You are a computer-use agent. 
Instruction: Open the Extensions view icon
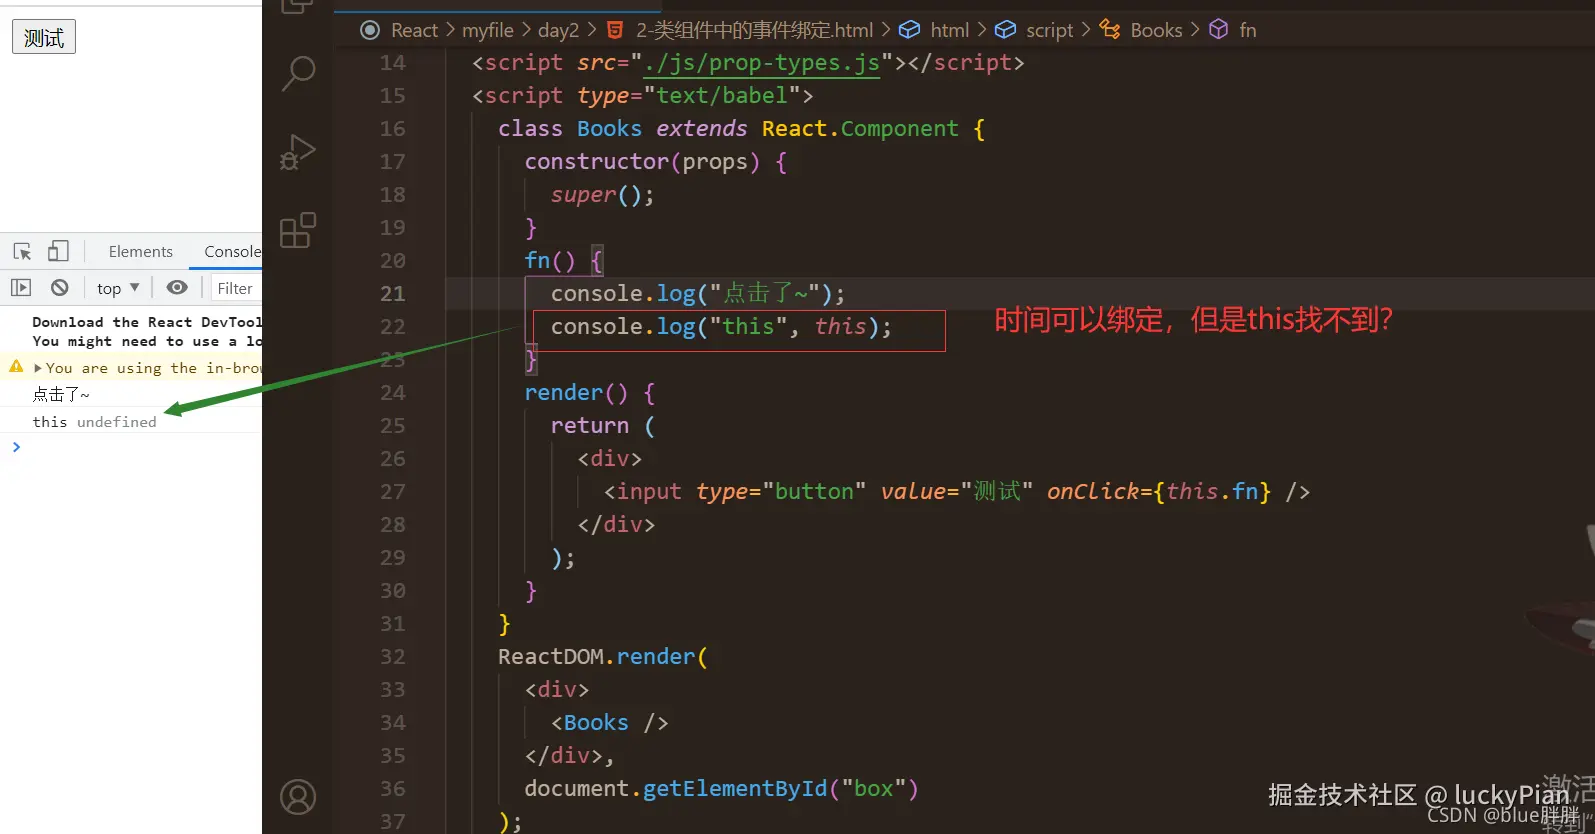pyautogui.click(x=298, y=230)
